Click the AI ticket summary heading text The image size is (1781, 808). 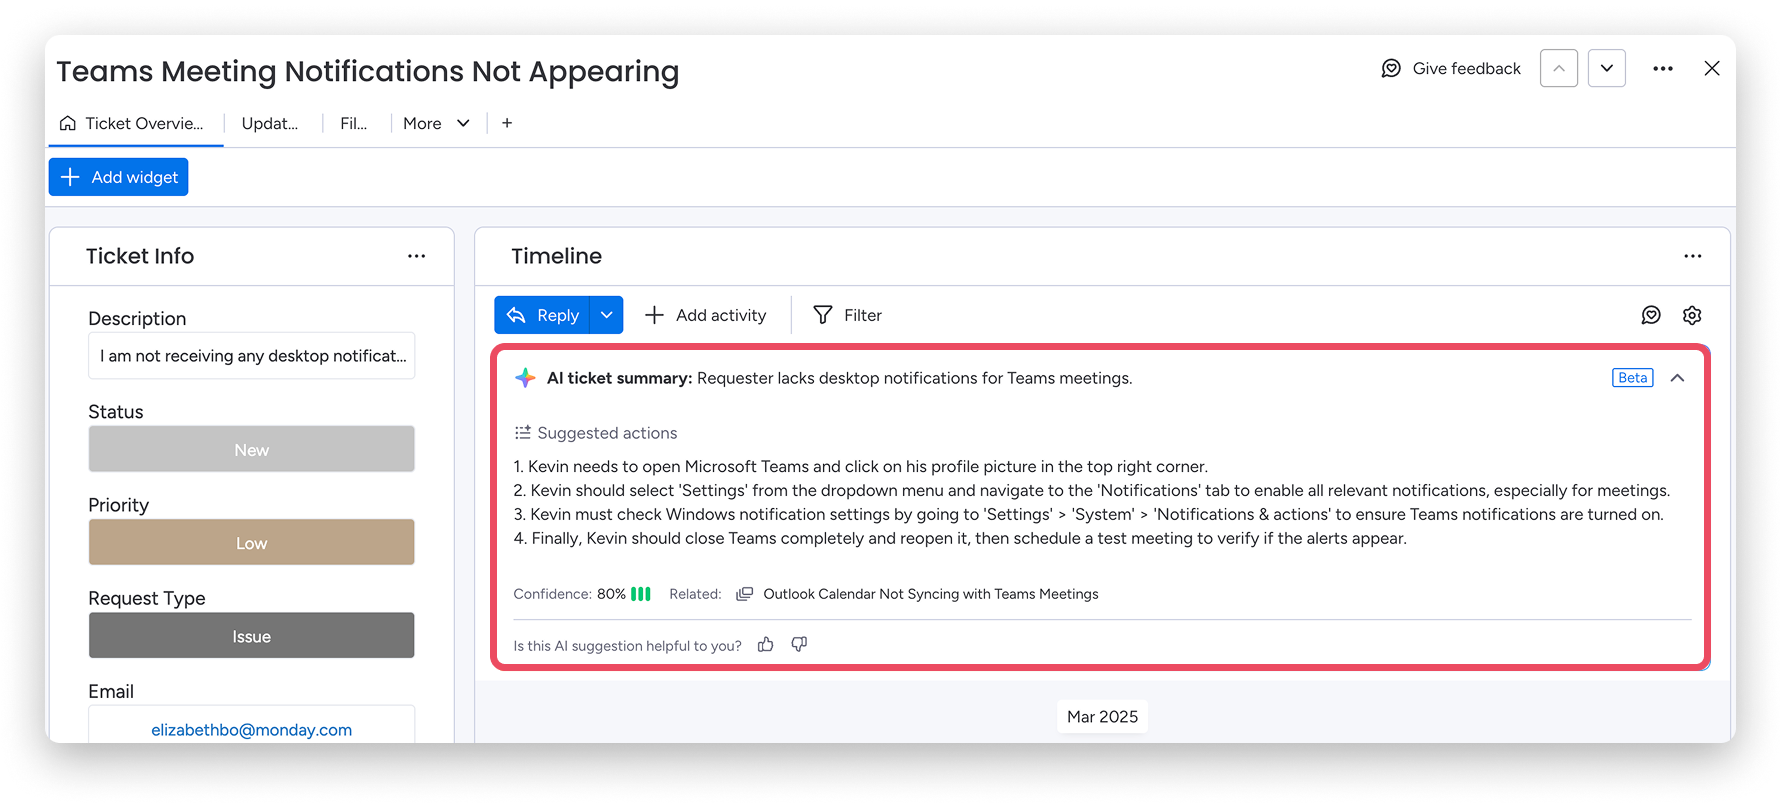pyautogui.click(x=619, y=378)
